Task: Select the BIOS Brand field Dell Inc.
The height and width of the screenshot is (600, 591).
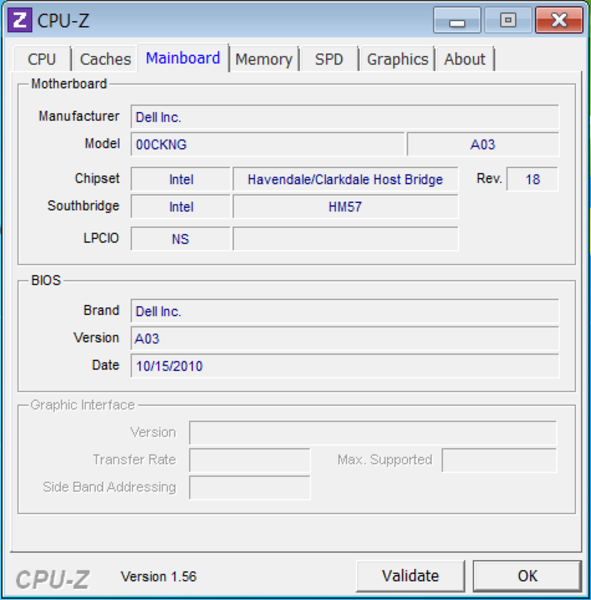Action: 344,311
